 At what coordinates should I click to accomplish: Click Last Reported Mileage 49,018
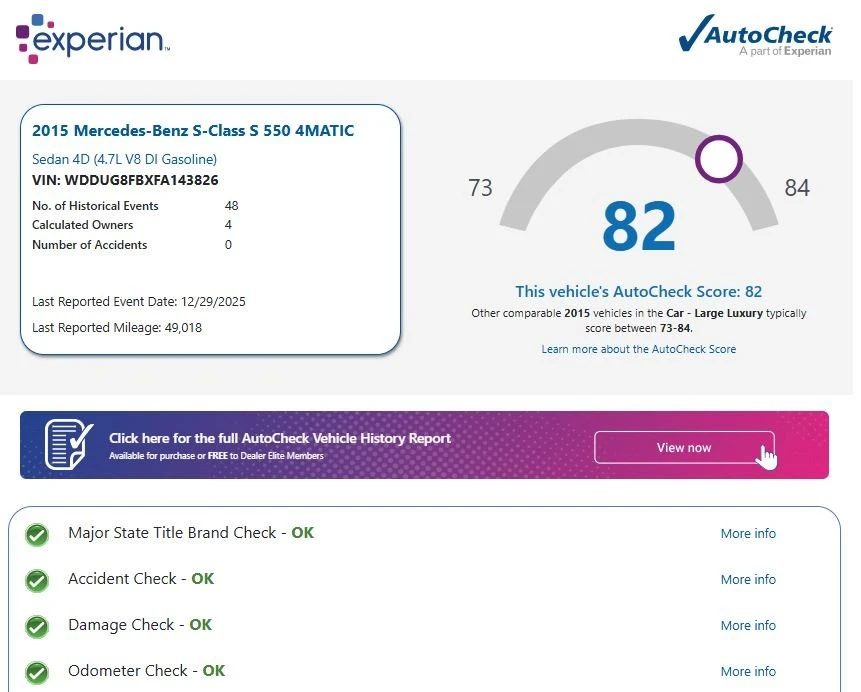(117, 328)
